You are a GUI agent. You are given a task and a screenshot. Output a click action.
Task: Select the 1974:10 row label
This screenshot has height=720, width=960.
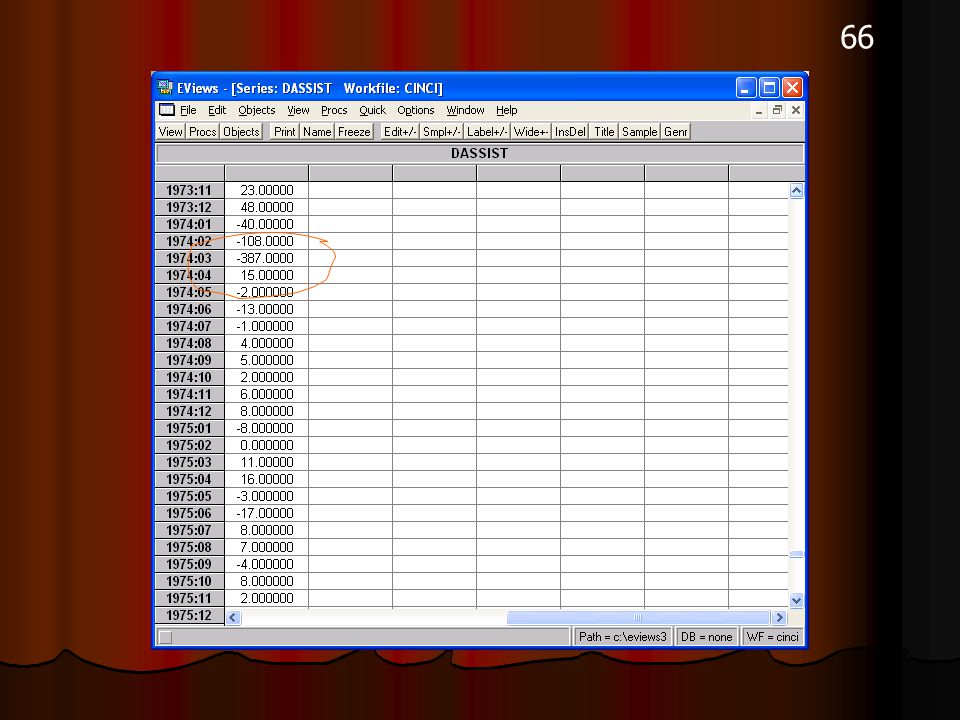coord(190,377)
